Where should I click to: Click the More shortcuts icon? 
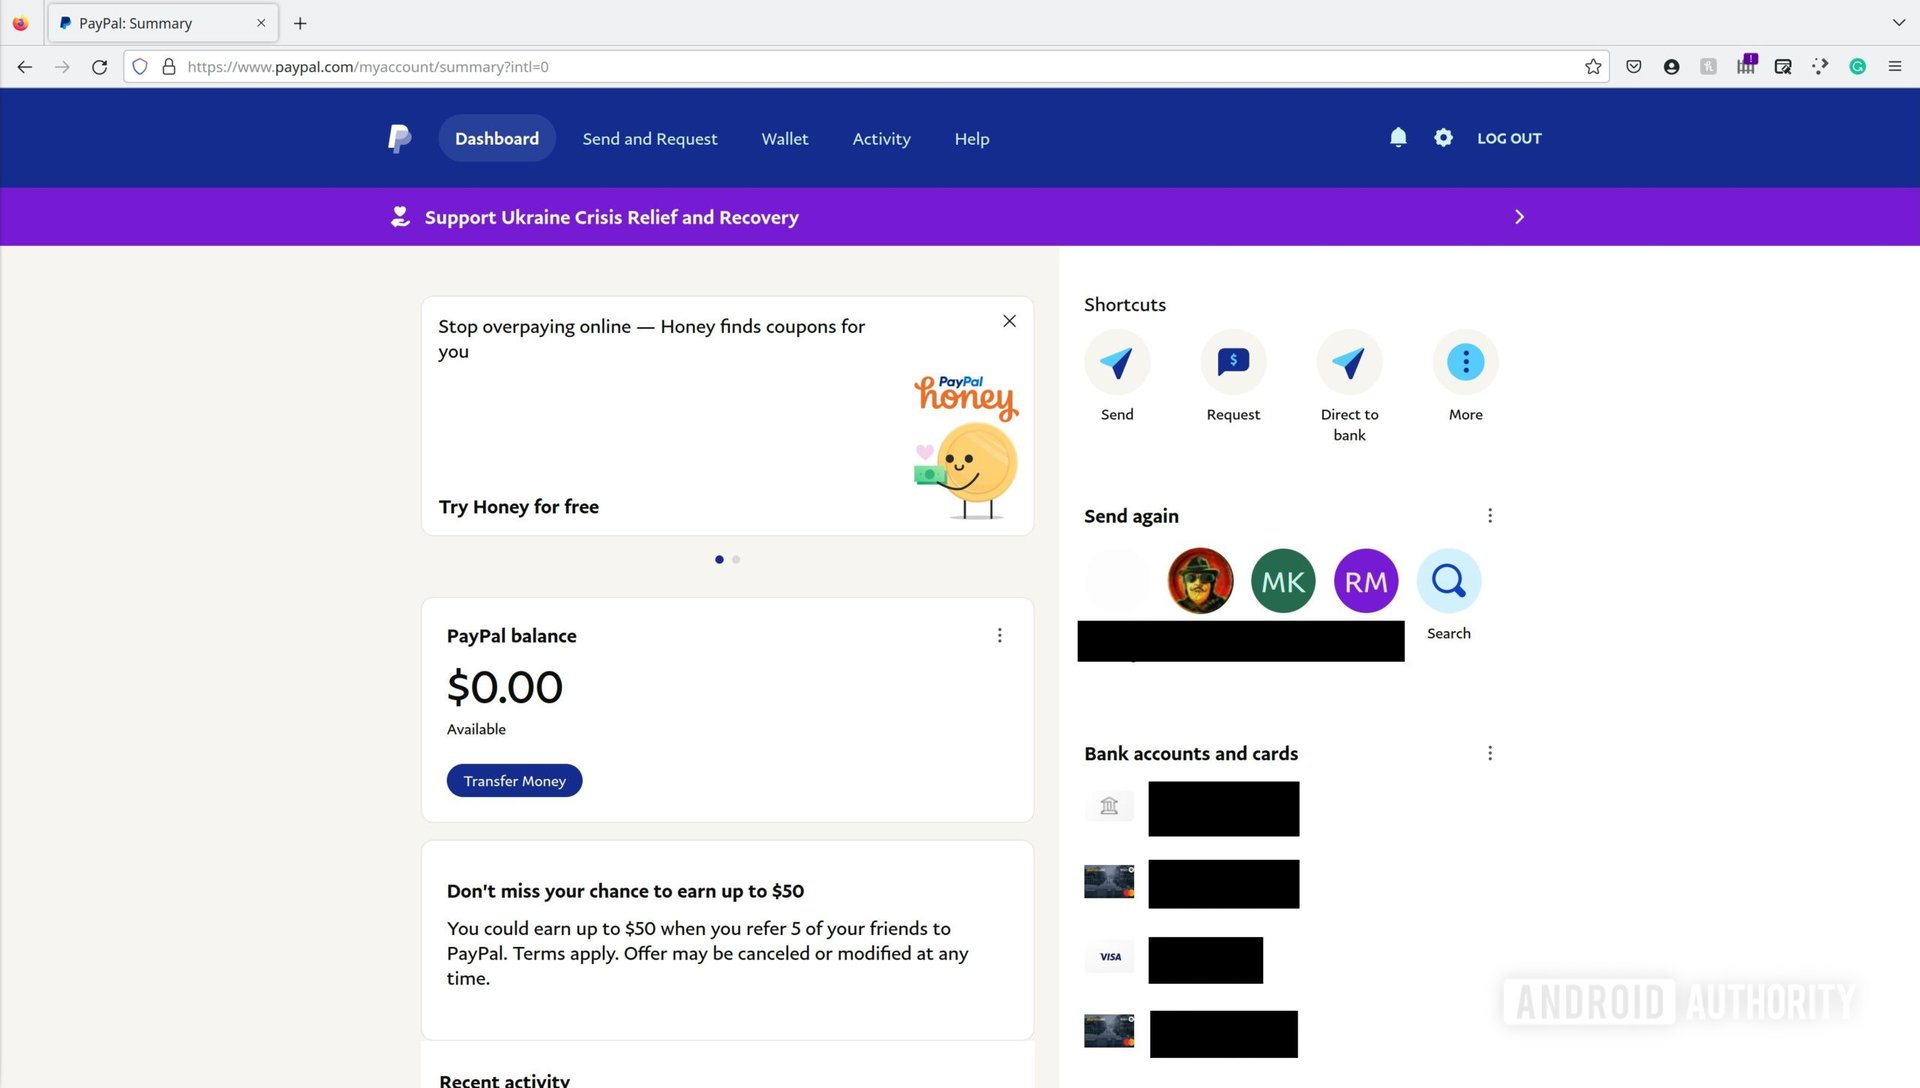pos(1465,360)
